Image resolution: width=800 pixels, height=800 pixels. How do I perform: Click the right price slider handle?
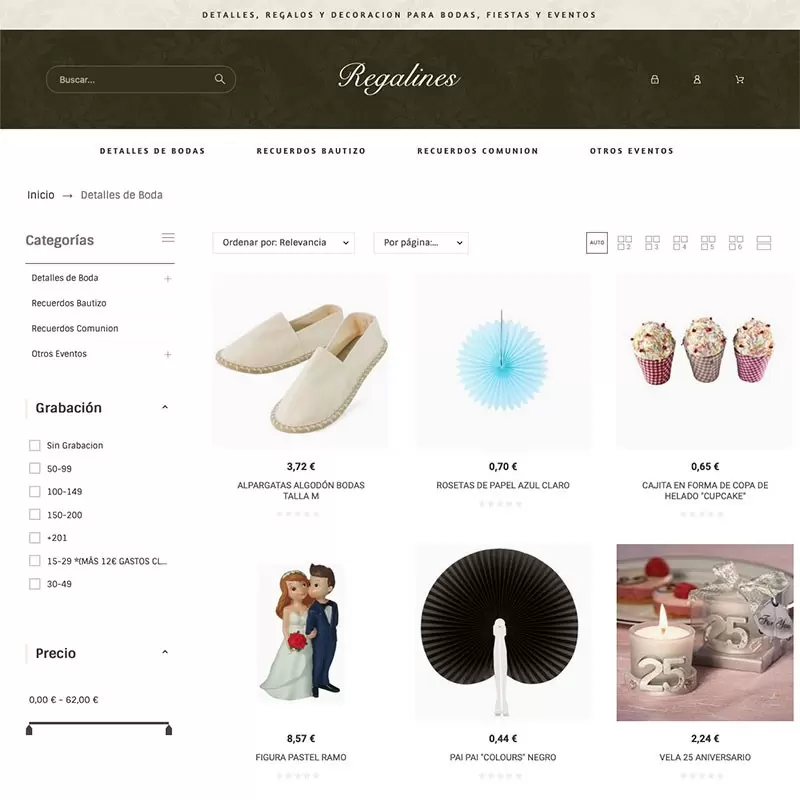[x=169, y=730]
